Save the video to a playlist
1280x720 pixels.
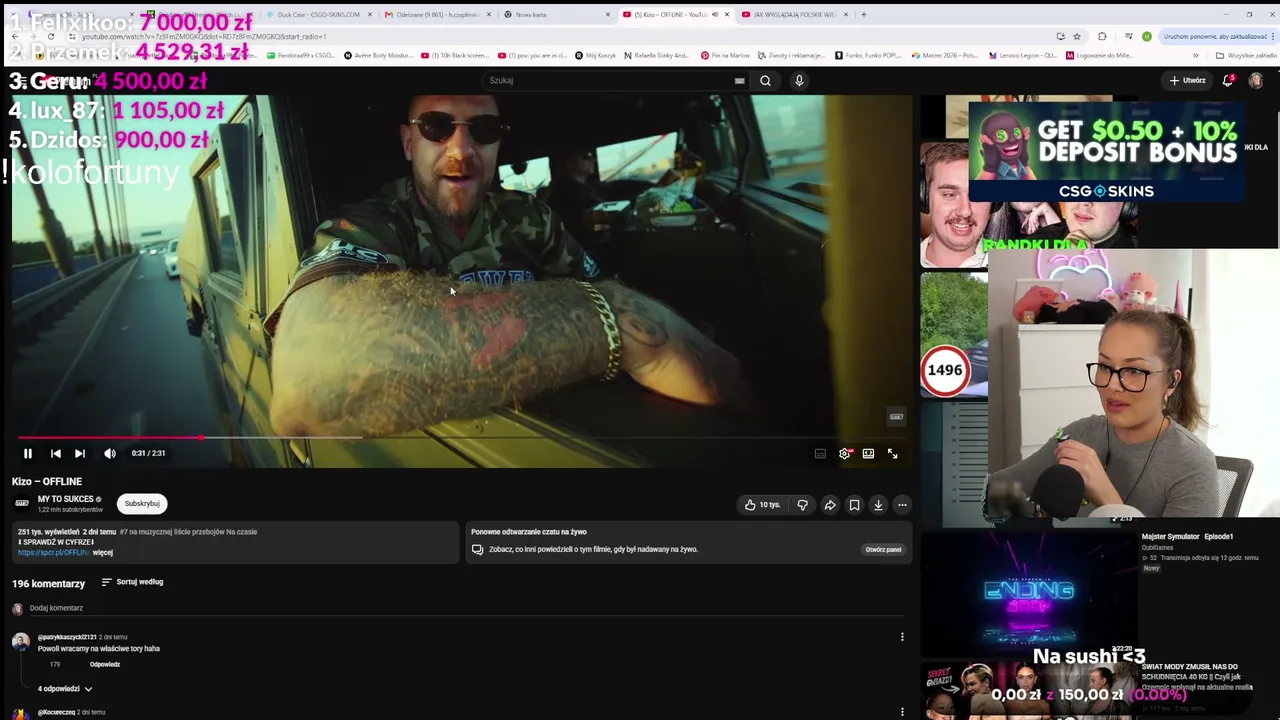[854, 505]
